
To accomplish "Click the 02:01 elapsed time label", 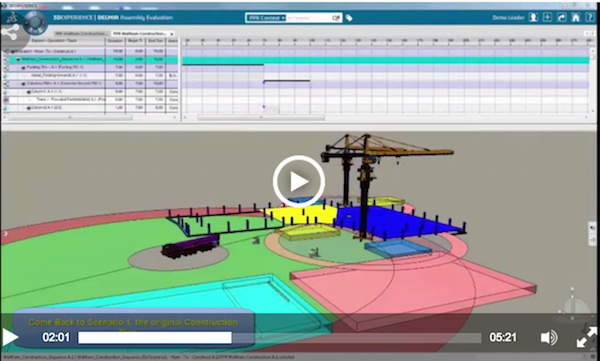I will pos(56,337).
